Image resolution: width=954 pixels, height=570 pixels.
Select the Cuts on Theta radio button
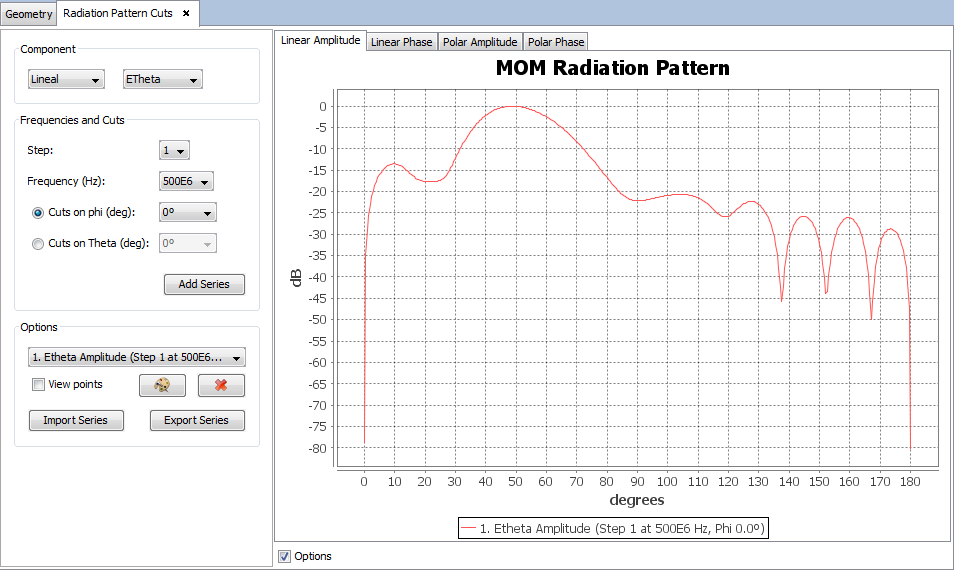(38, 243)
